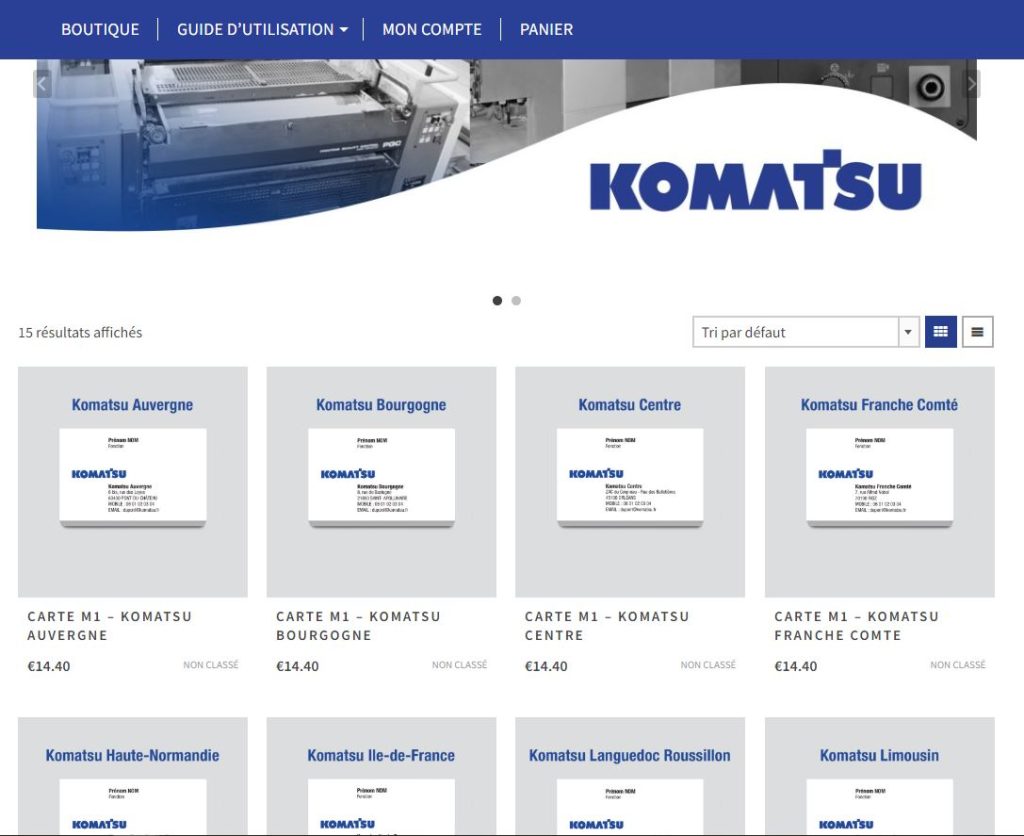This screenshot has height=836, width=1024.
Task: Open Komatsu Bourgogne card thumbnail
Action: click(381, 482)
